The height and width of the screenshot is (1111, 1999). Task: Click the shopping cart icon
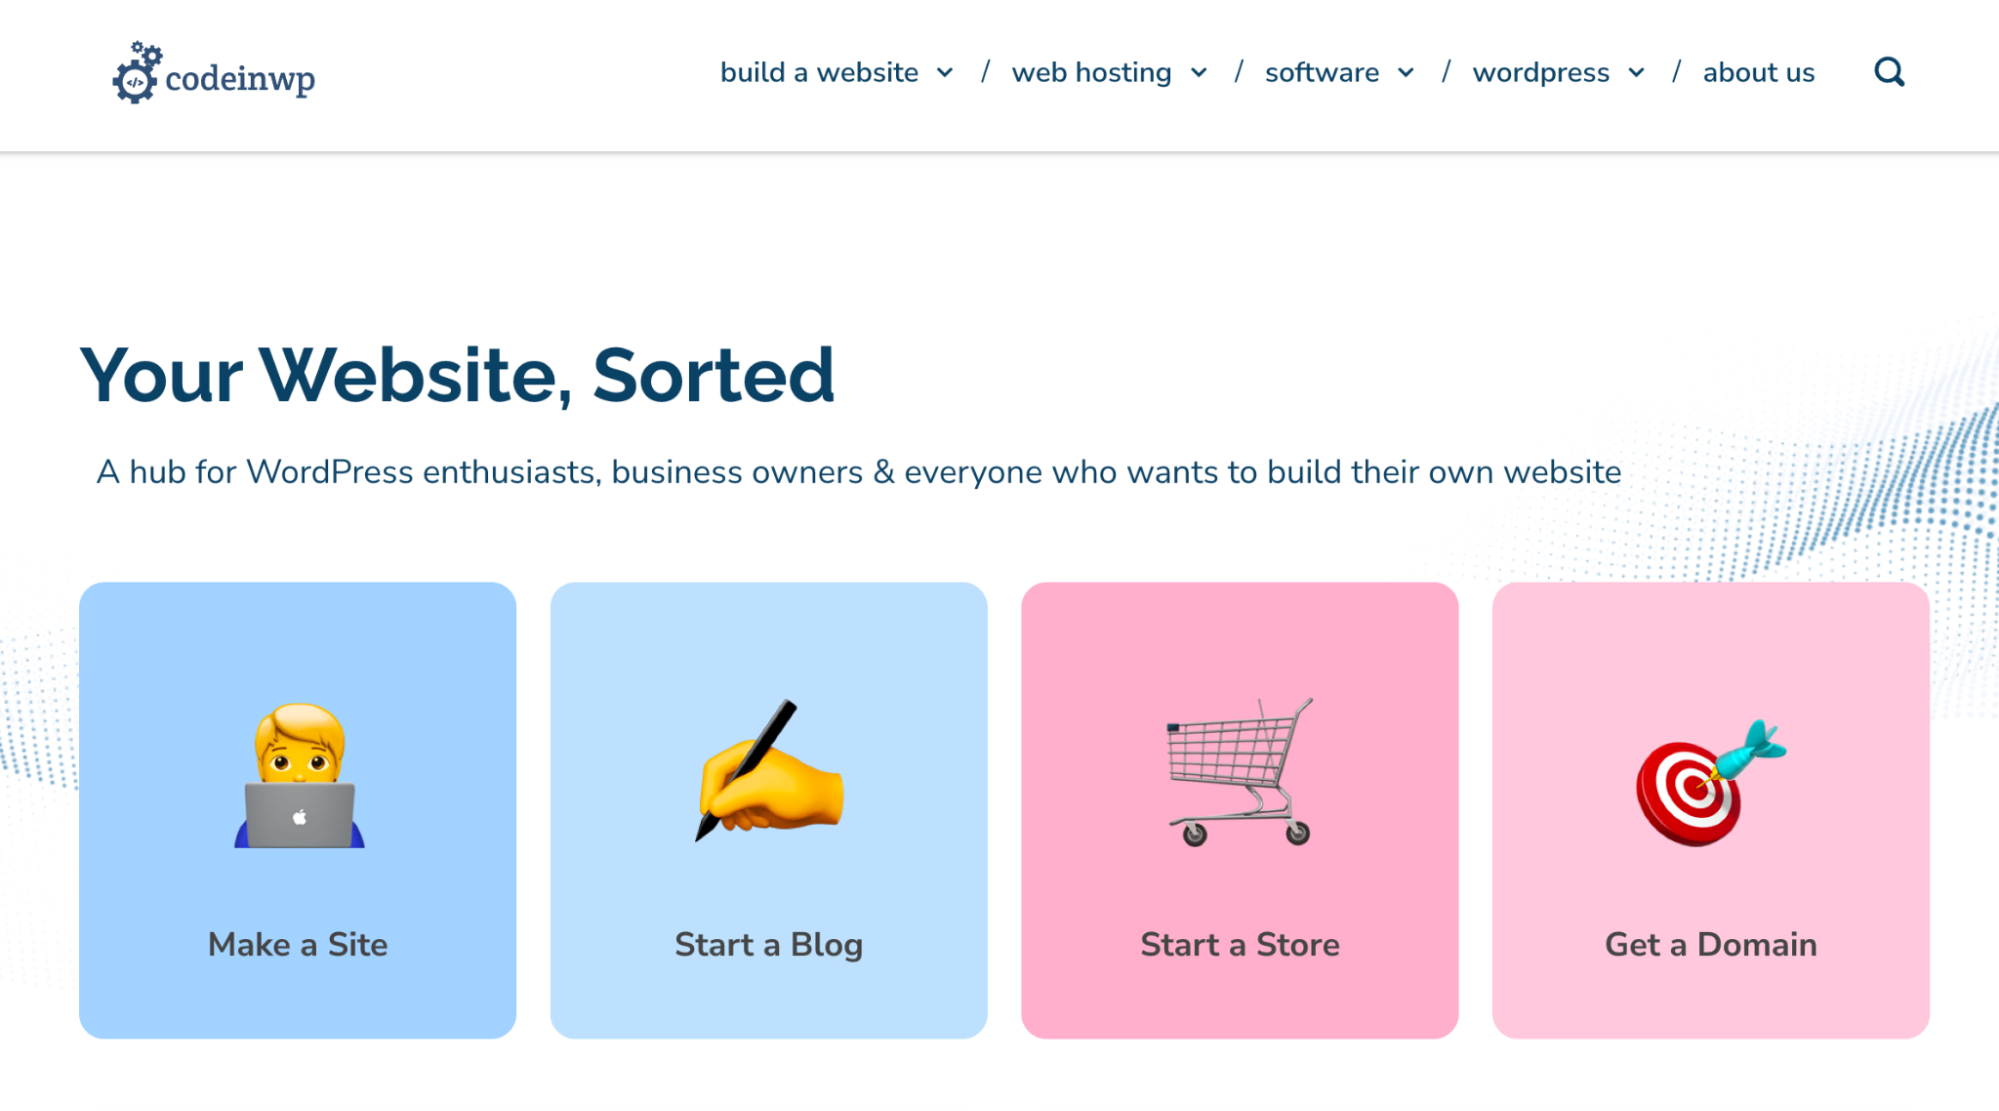point(1239,771)
